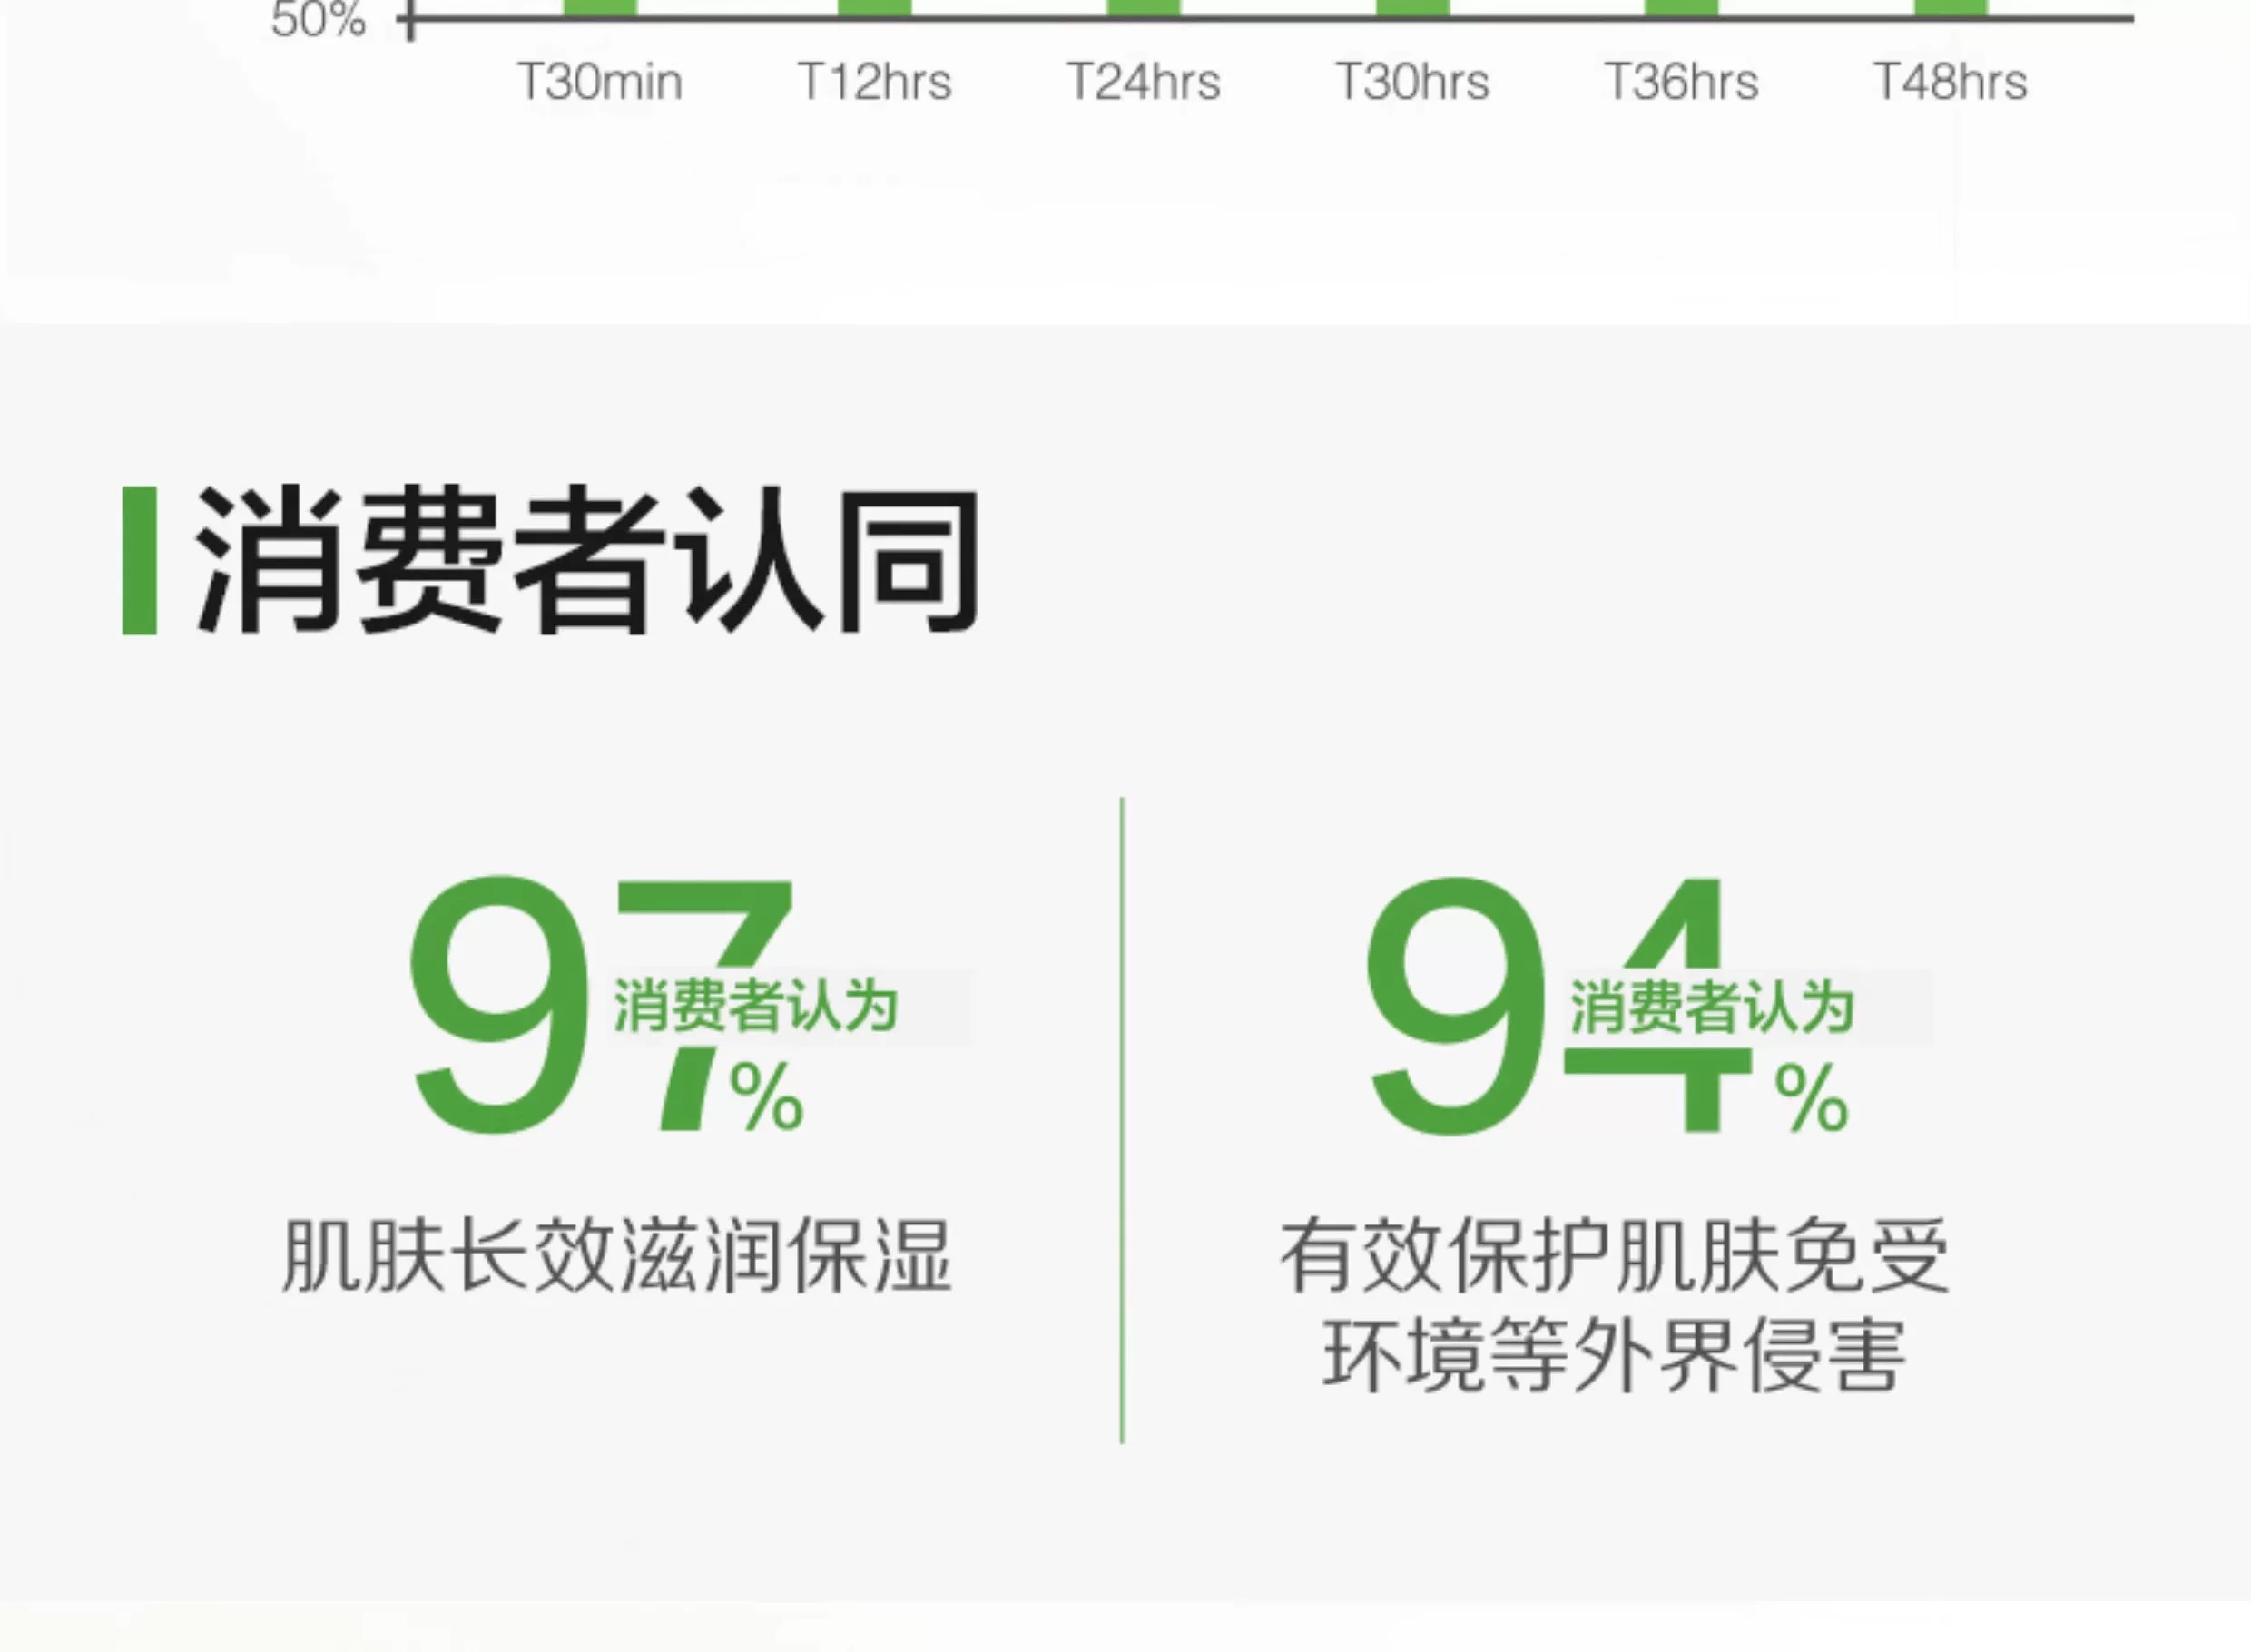Click 消费者认为 label over the 97
Image resolution: width=2251 pixels, height=1652 pixels.
(x=755, y=1006)
